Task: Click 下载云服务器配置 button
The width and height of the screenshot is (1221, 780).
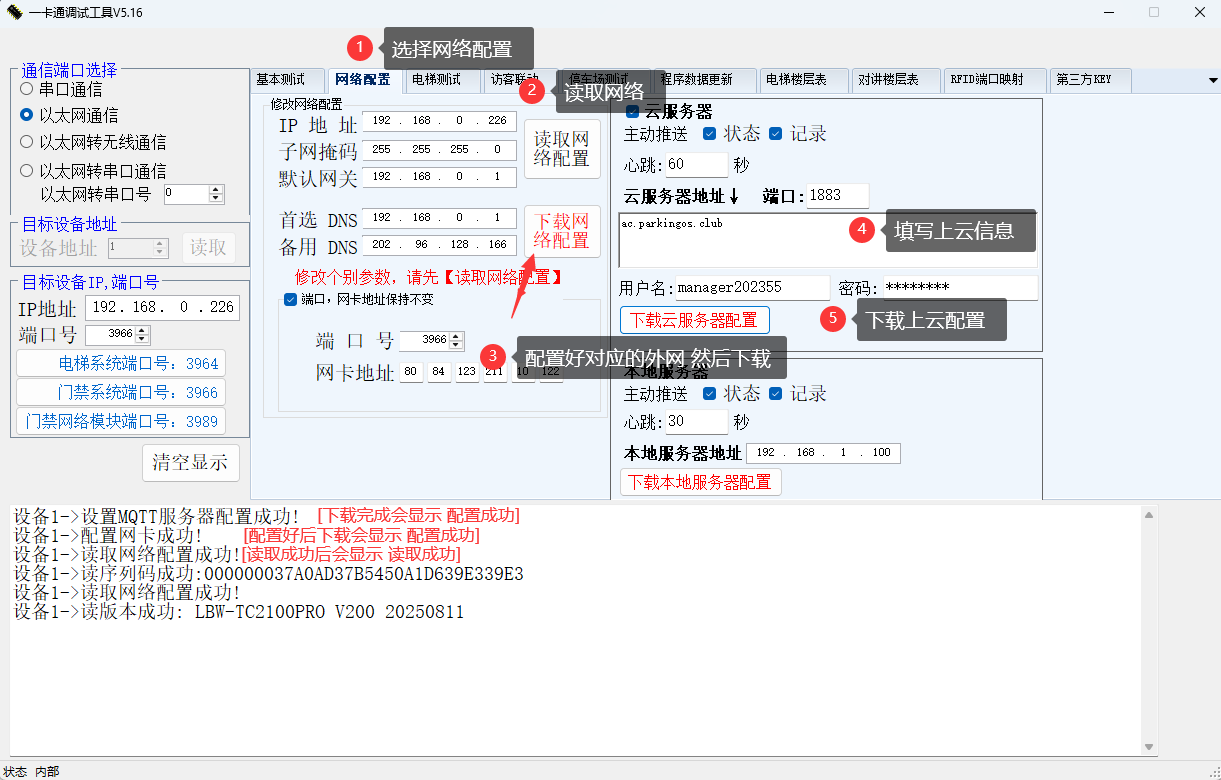Action: point(695,320)
